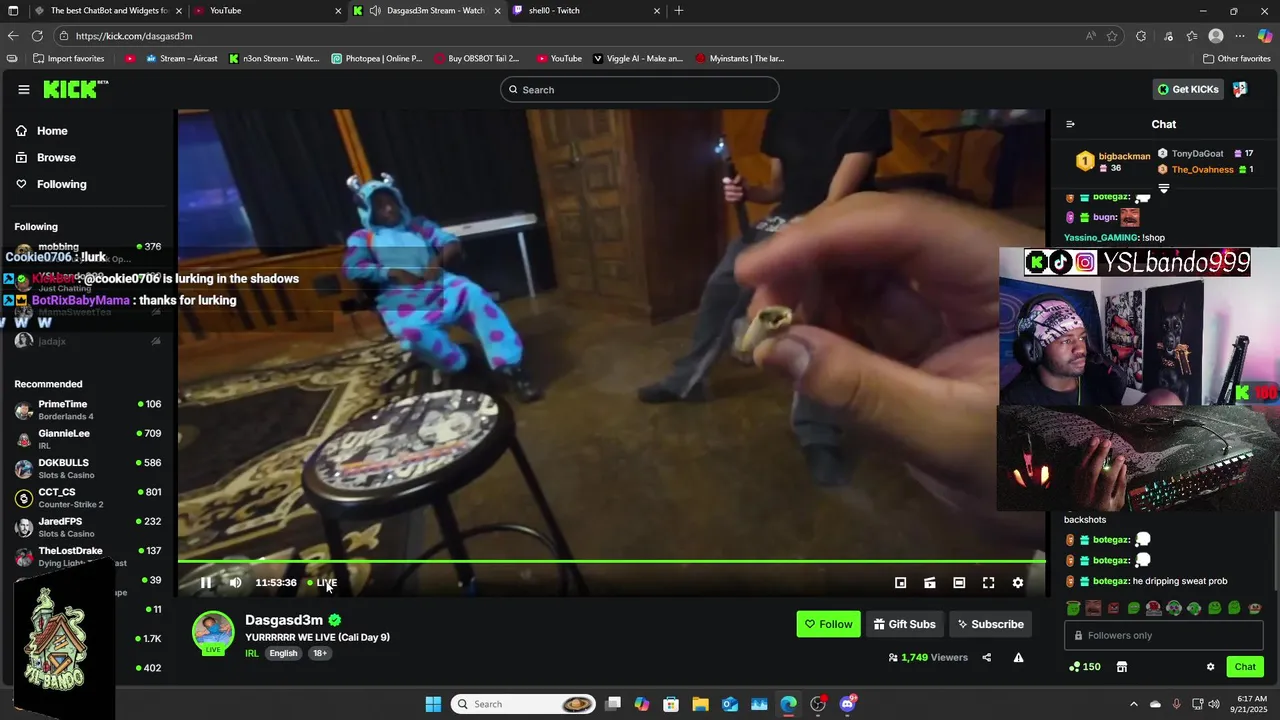Cast the stream to a device
The height and width of the screenshot is (720, 1280).
pyautogui.click(x=930, y=583)
